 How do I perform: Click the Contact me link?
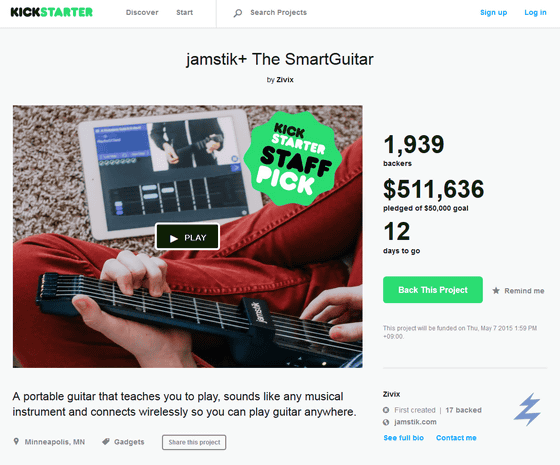click(456, 438)
